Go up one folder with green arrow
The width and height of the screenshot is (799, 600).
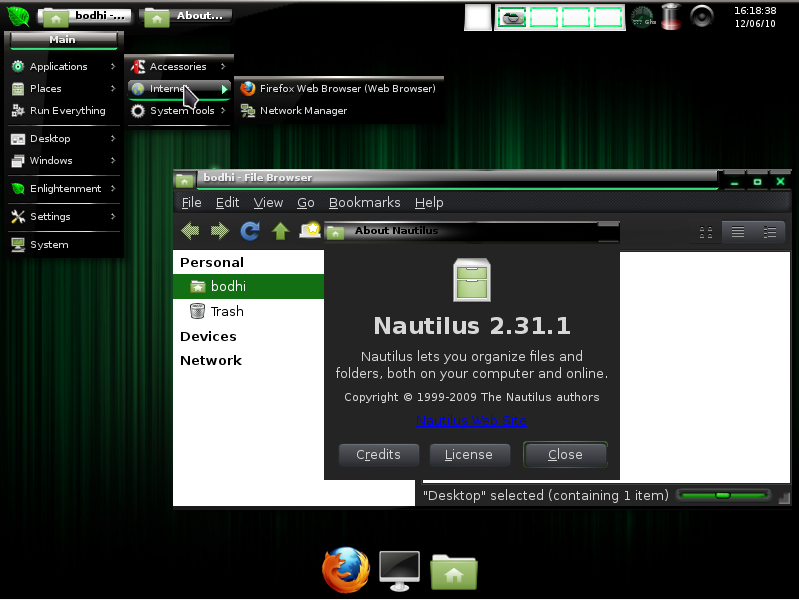tap(280, 231)
